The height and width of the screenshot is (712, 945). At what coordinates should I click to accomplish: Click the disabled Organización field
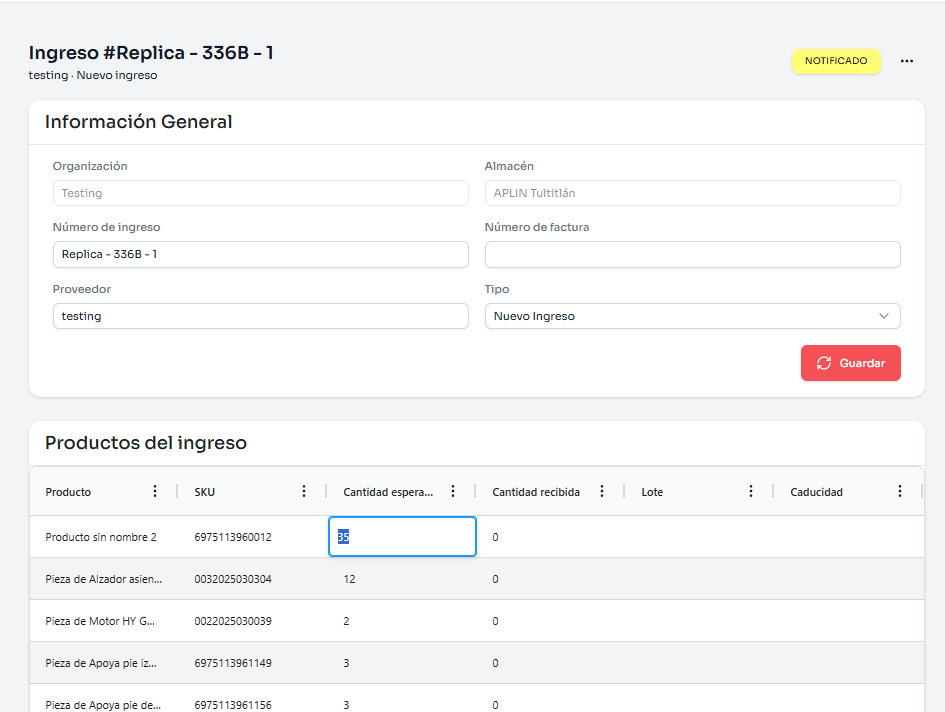(x=260, y=193)
